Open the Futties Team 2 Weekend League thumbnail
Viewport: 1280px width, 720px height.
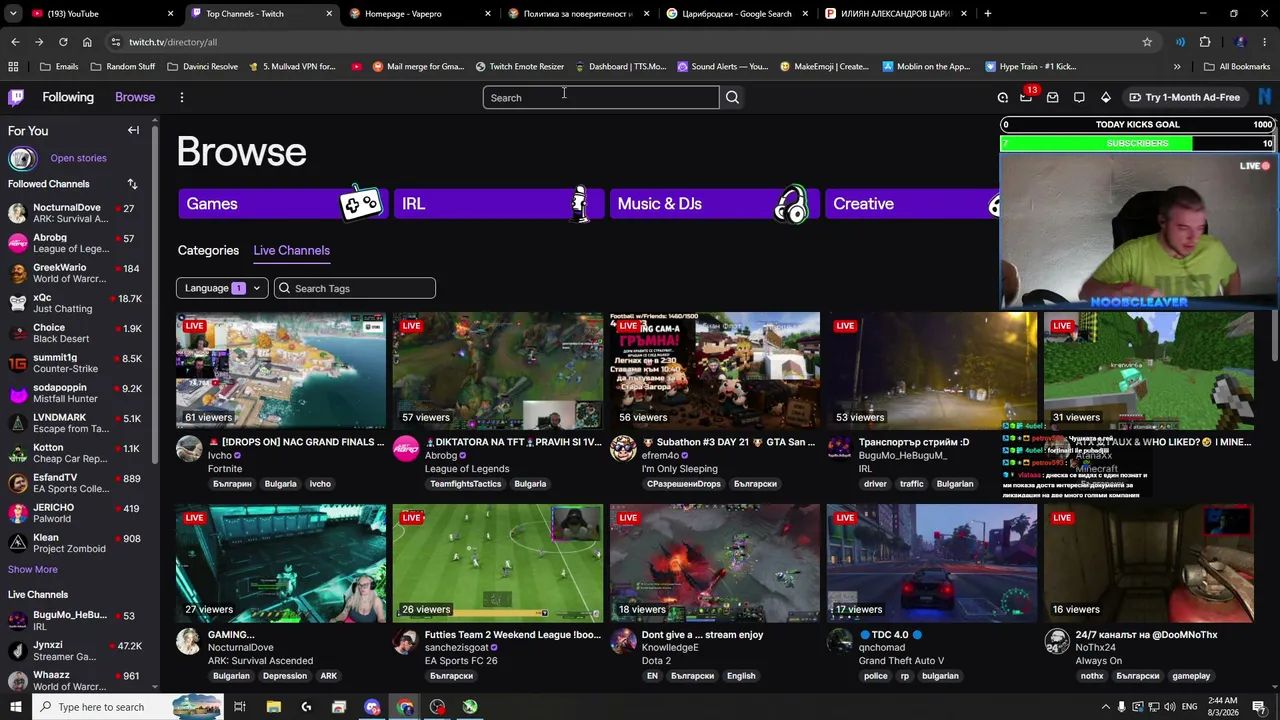pyautogui.click(x=498, y=563)
